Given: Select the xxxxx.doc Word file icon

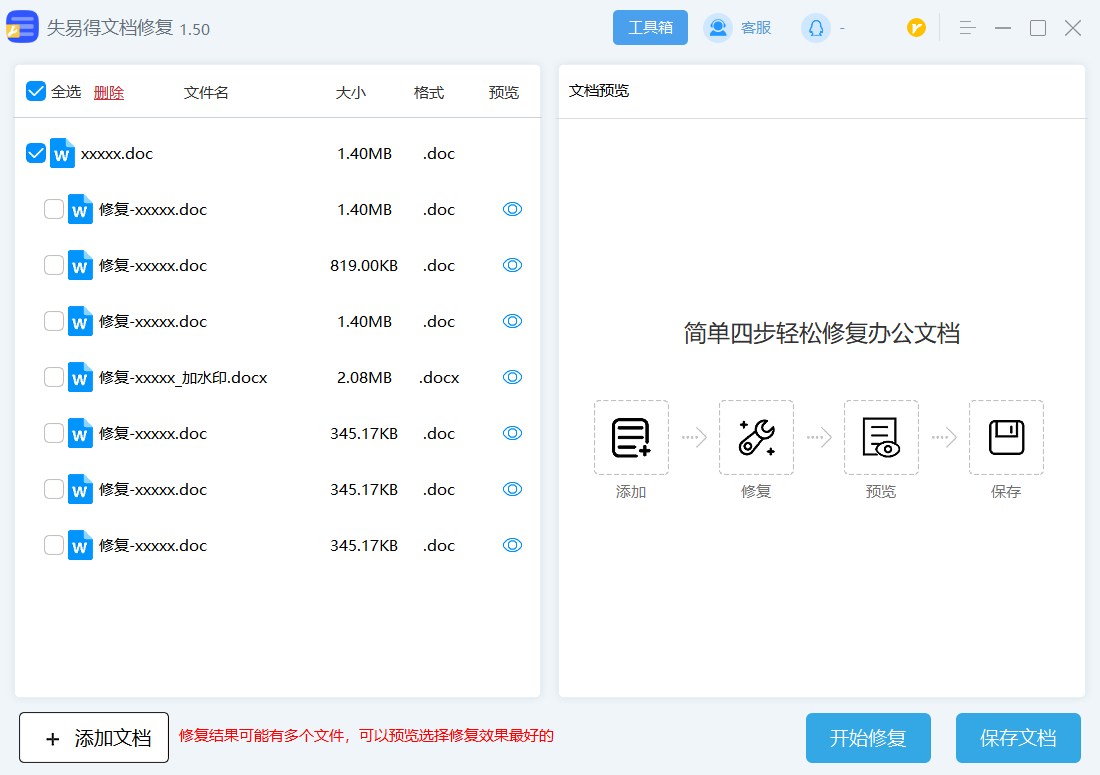Looking at the screenshot, I should 63,154.
